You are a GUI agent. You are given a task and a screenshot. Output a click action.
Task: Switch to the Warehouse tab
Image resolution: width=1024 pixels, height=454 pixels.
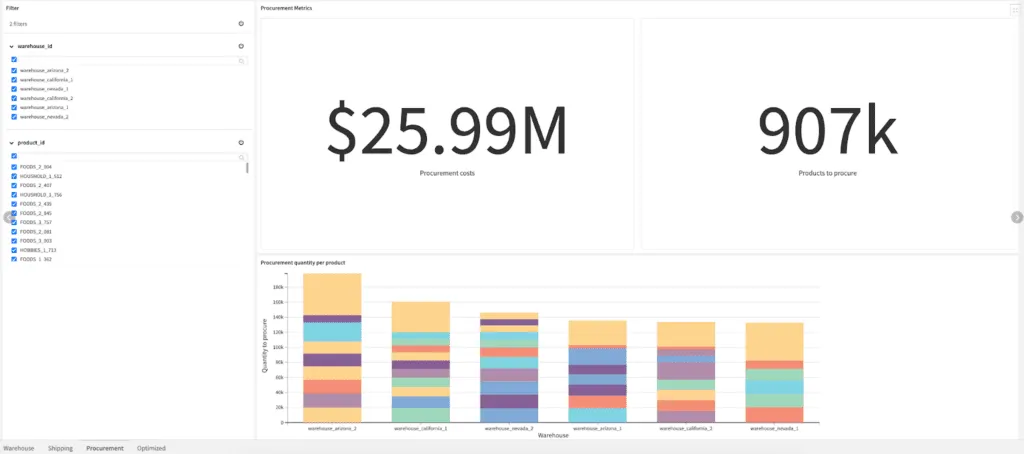[19, 448]
